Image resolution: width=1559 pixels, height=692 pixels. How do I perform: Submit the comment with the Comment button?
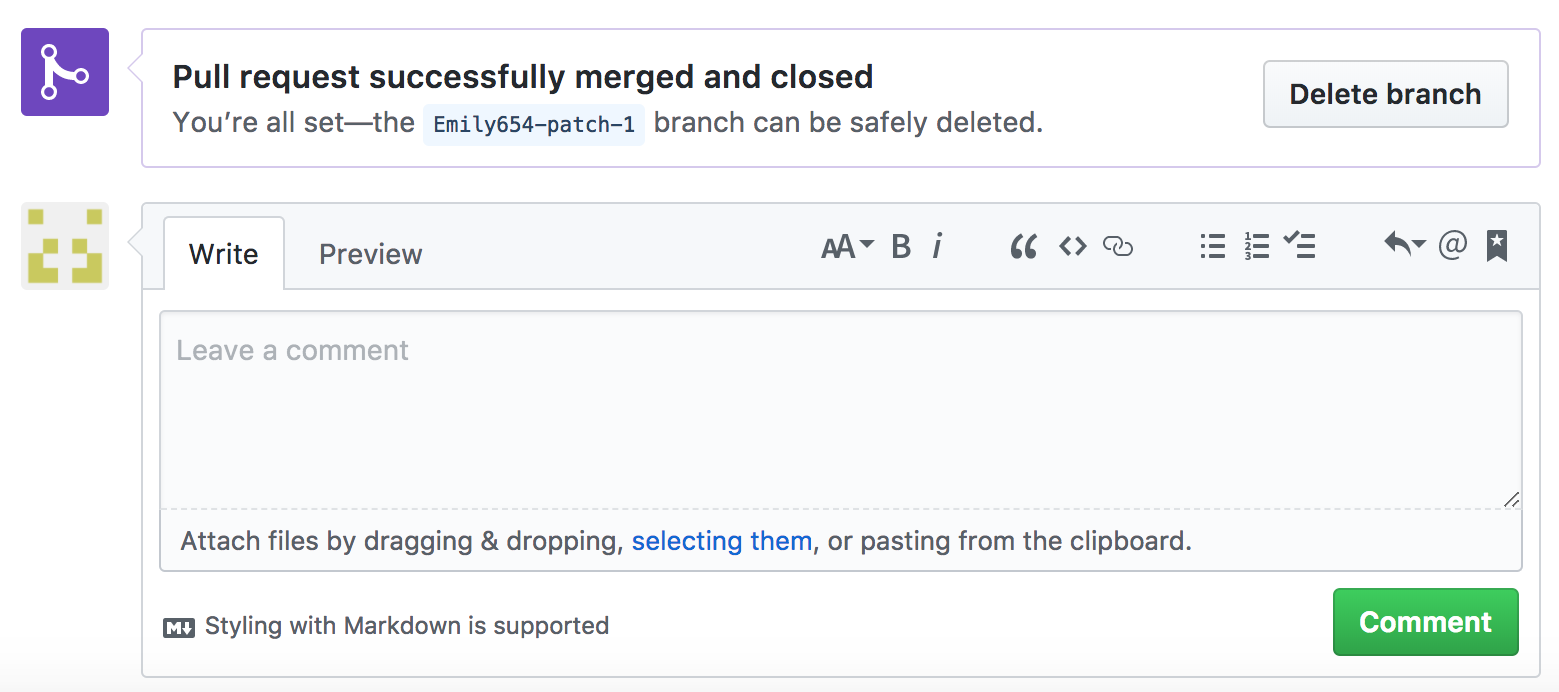(1425, 622)
